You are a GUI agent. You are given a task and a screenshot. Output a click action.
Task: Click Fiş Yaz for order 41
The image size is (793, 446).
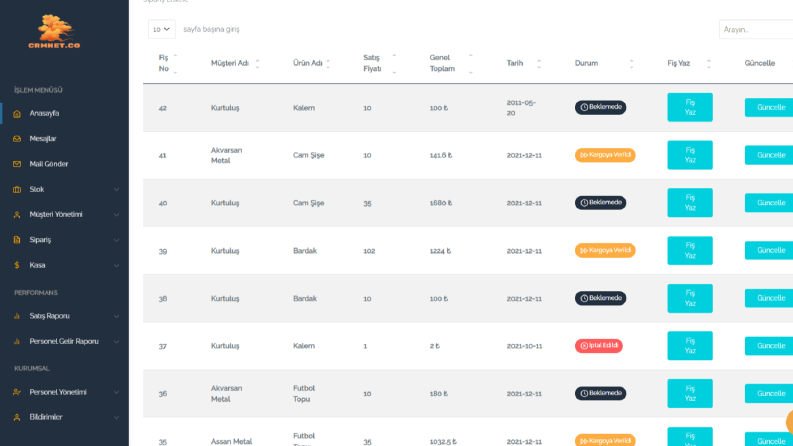pos(690,155)
